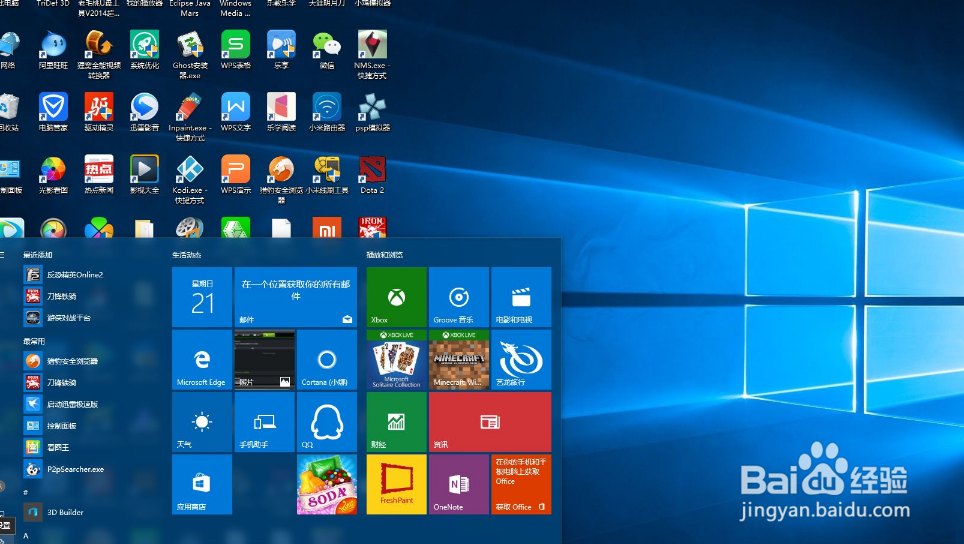
Task: Open the 小米线刷工具 desktop icon
Action: pyautogui.click(x=326, y=175)
